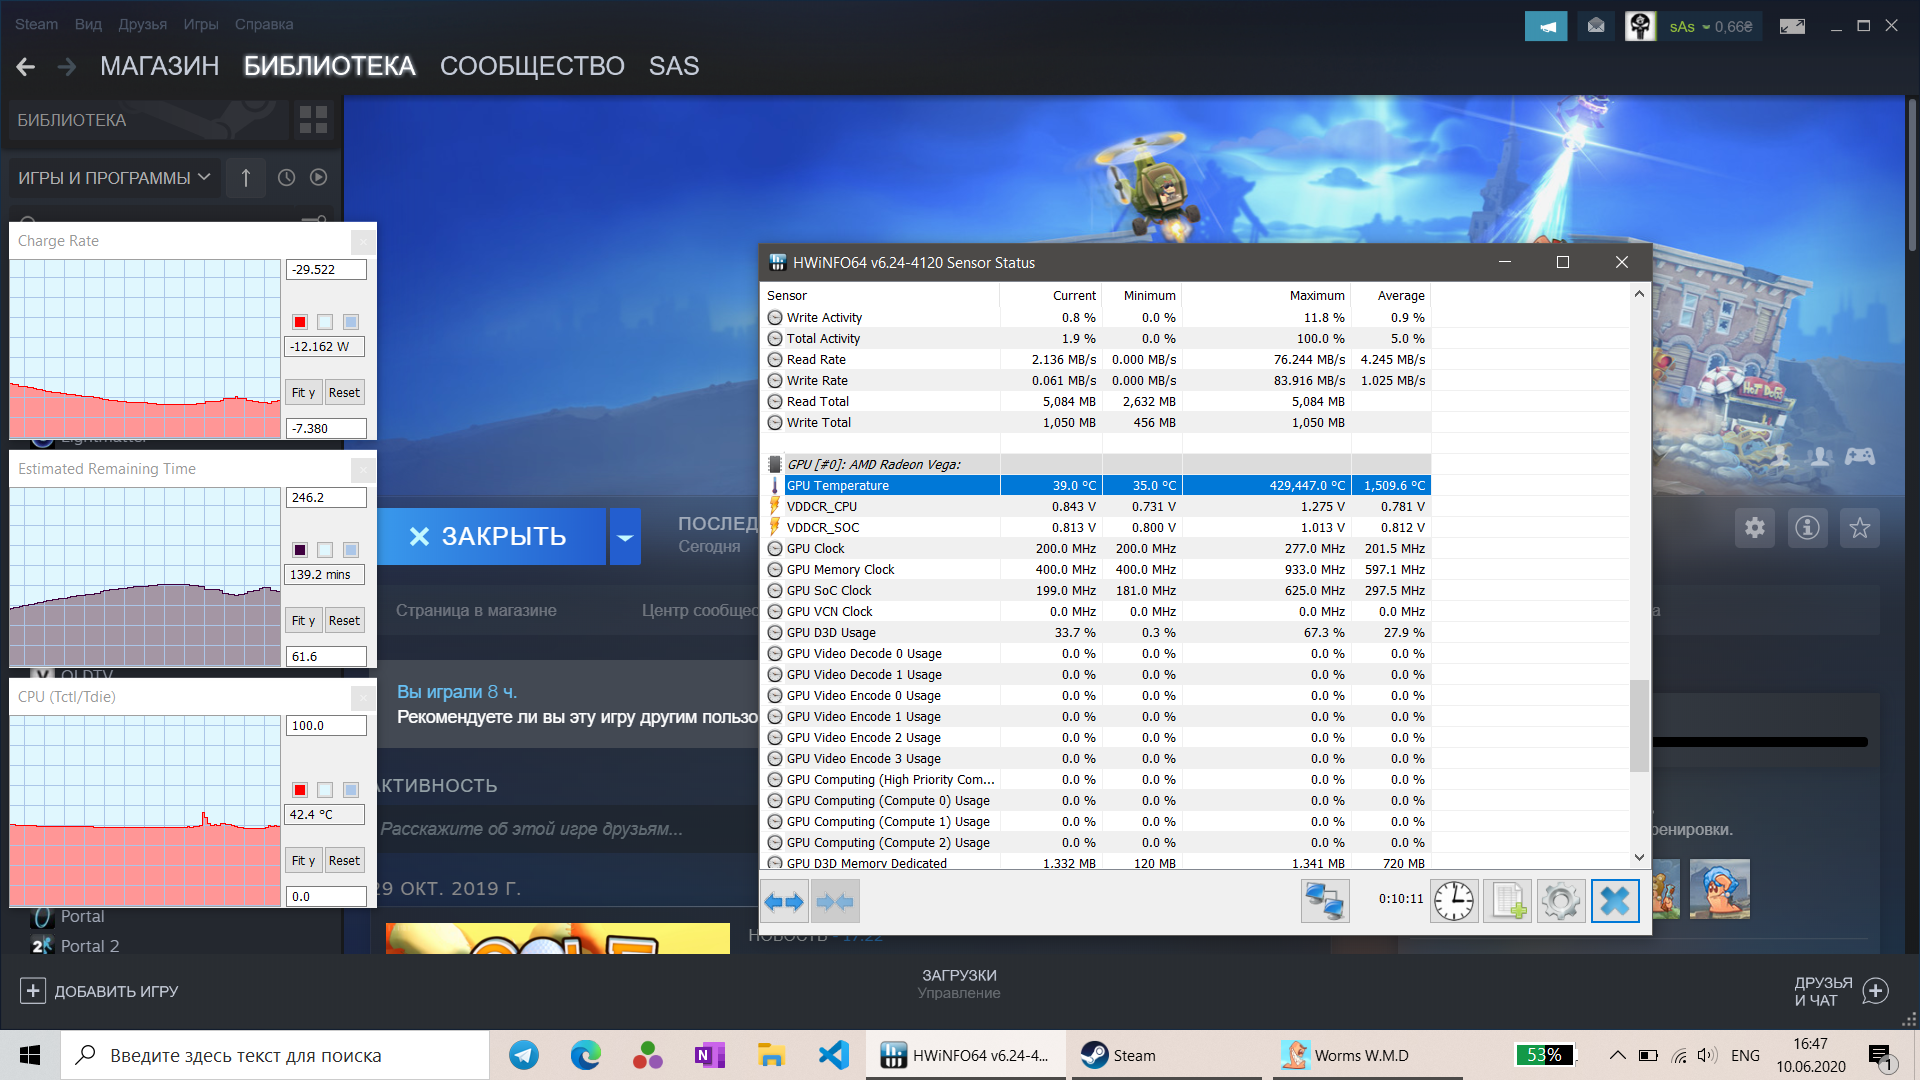Add game to favorites star icon

1859,528
